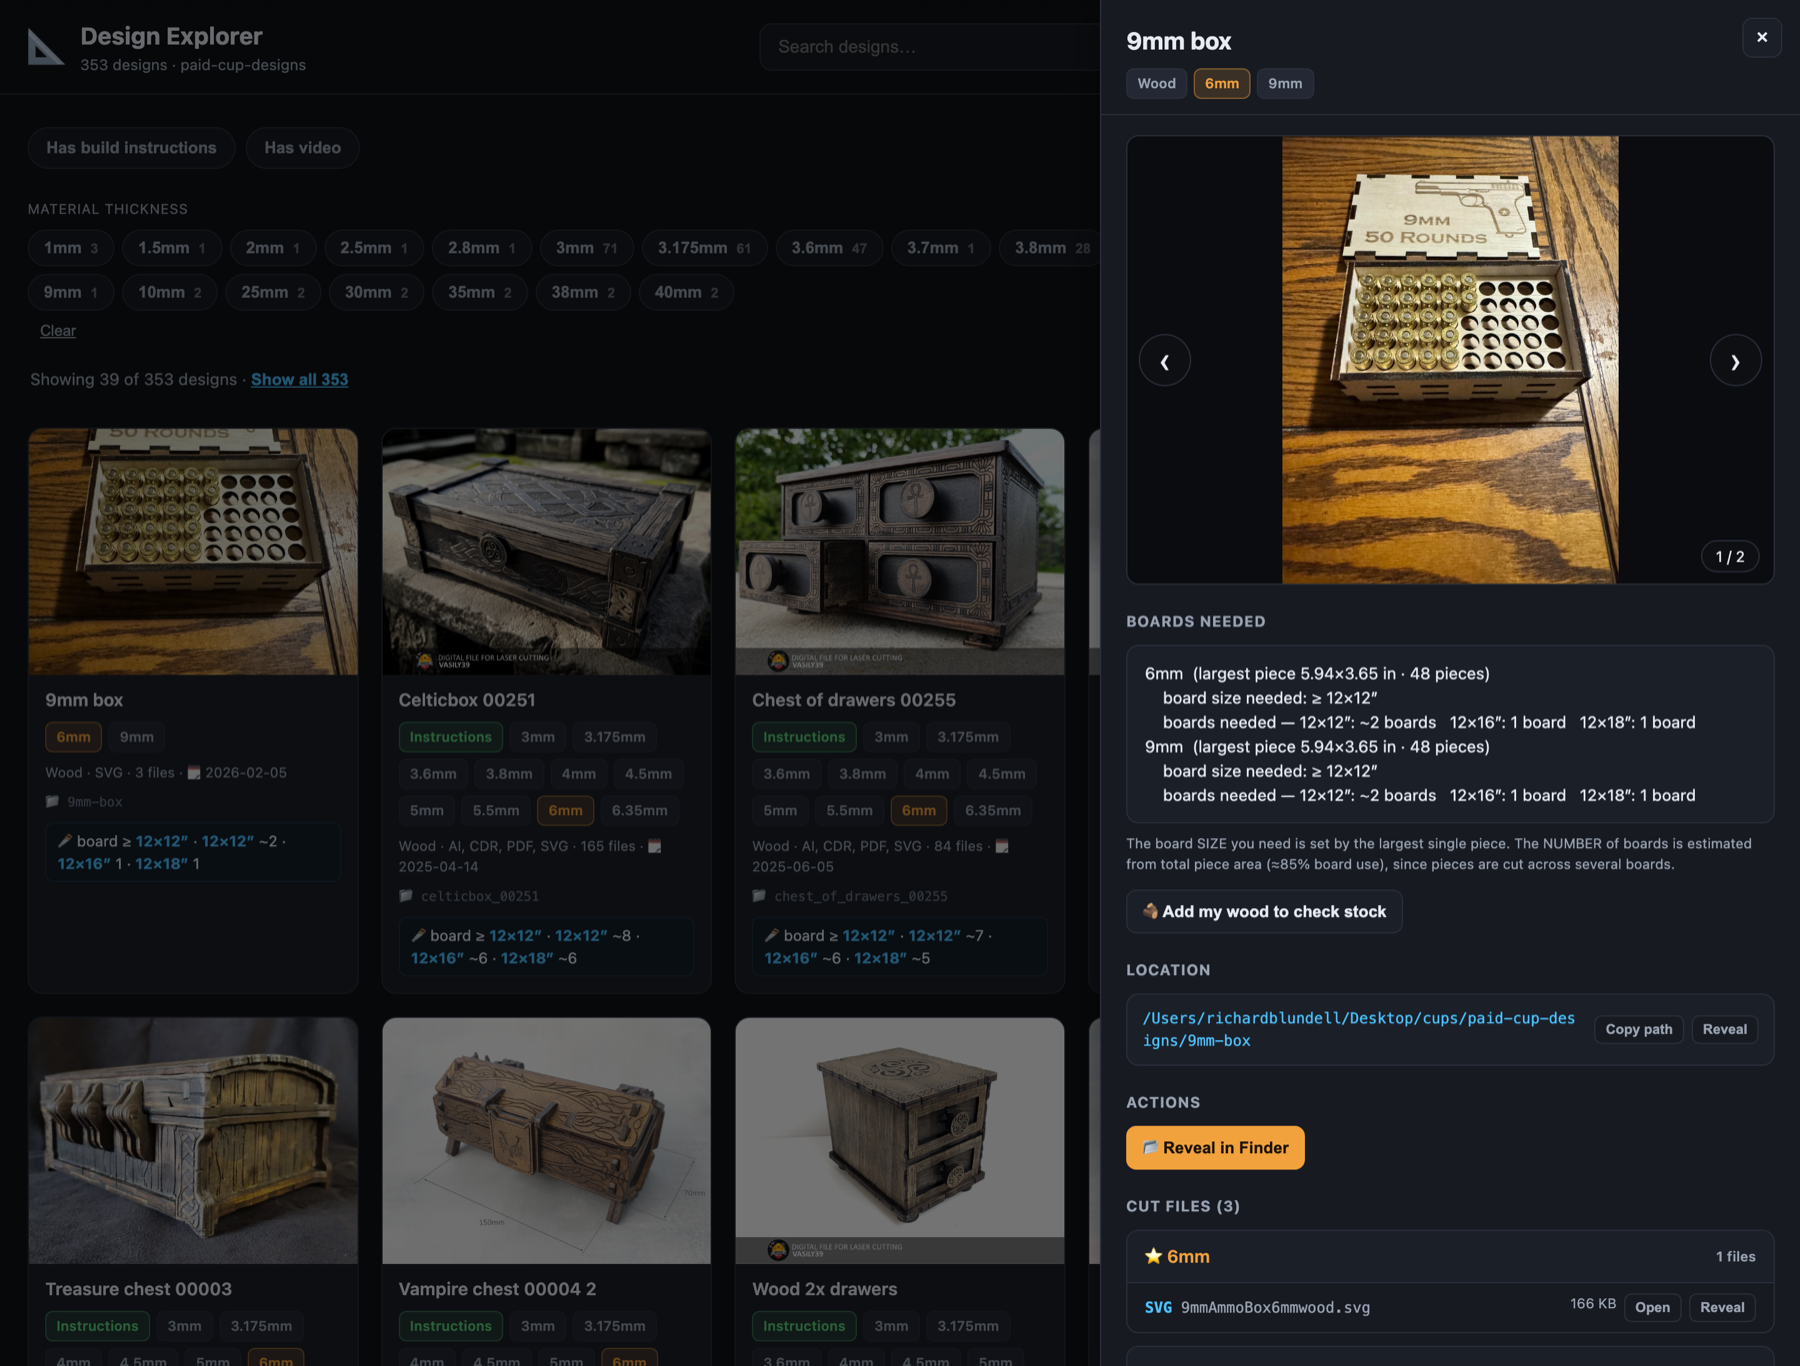Enable the 25mm thickness filter
The width and height of the screenshot is (1800, 1366).
pos(272,292)
